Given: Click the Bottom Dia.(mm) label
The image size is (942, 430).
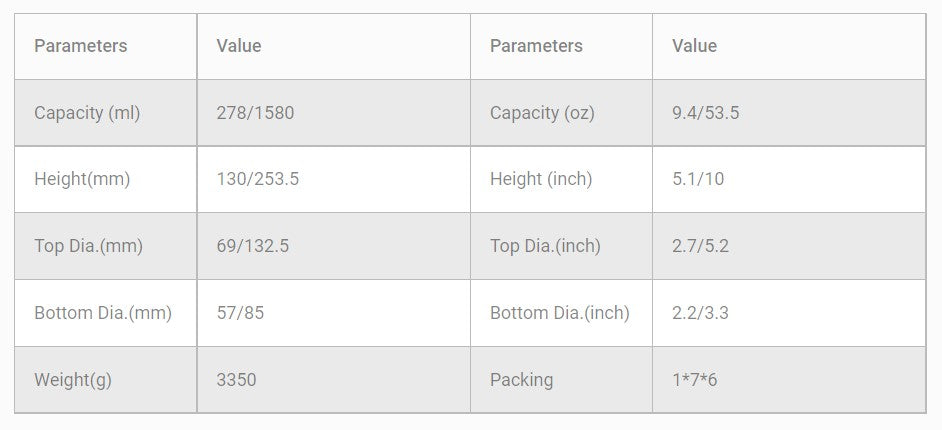Looking at the screenshot, I should (103, 313).
